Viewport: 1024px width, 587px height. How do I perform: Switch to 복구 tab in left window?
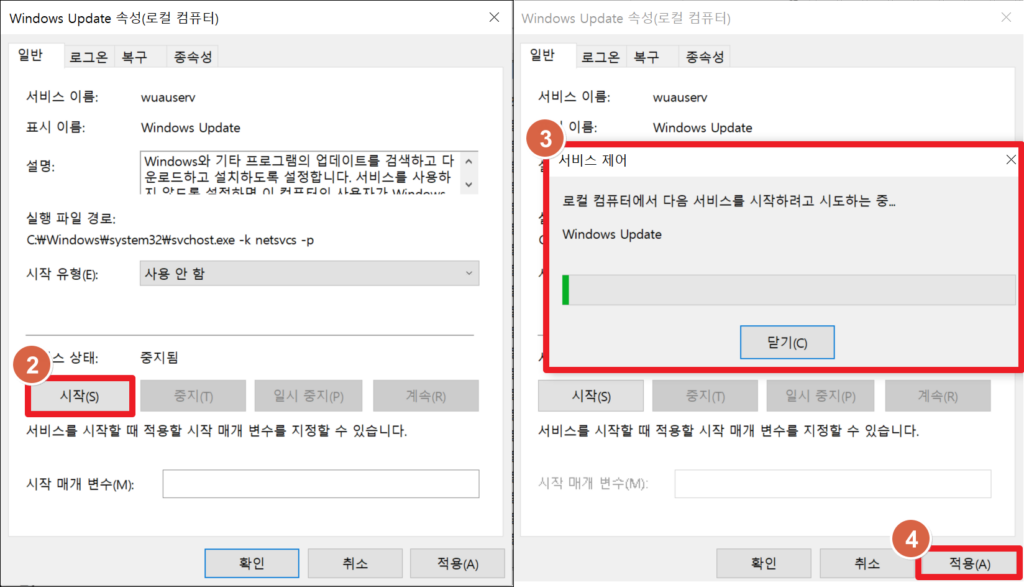coord(135,57)
